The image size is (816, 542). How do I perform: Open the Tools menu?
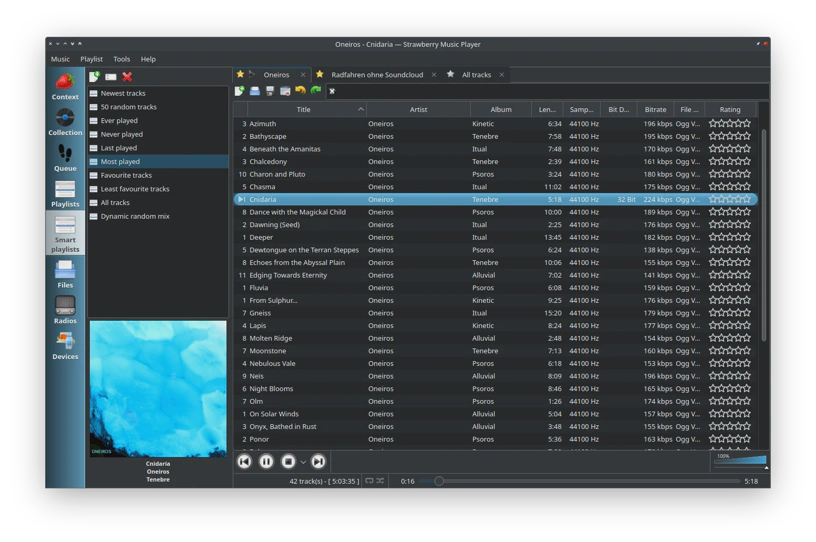click(122, 59)
